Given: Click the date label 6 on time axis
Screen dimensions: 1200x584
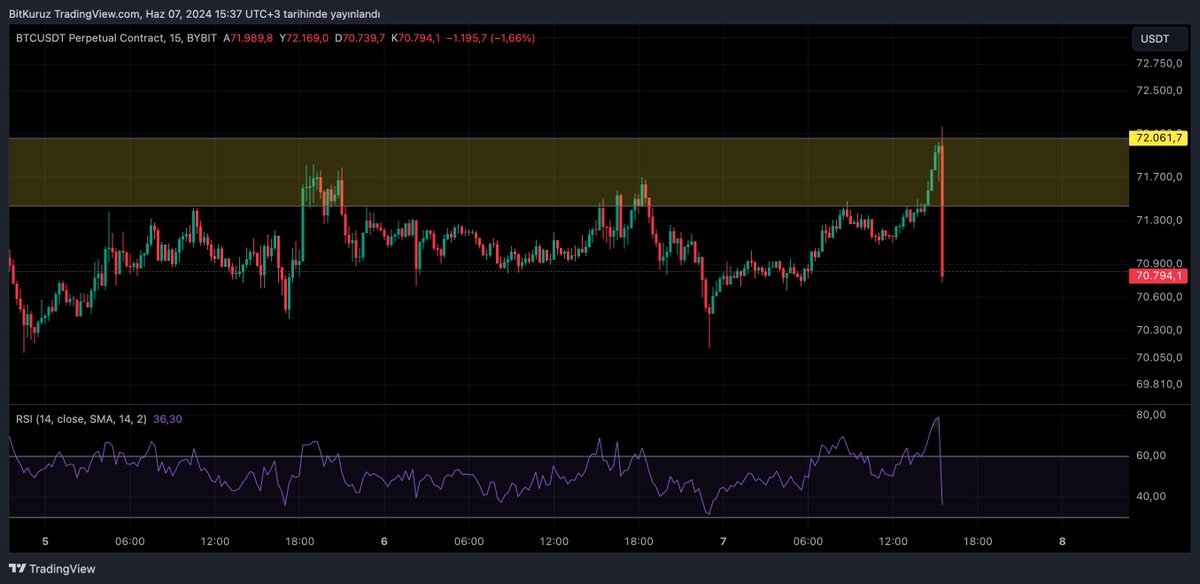Looking at the screenshot, I should click(385, 541).
